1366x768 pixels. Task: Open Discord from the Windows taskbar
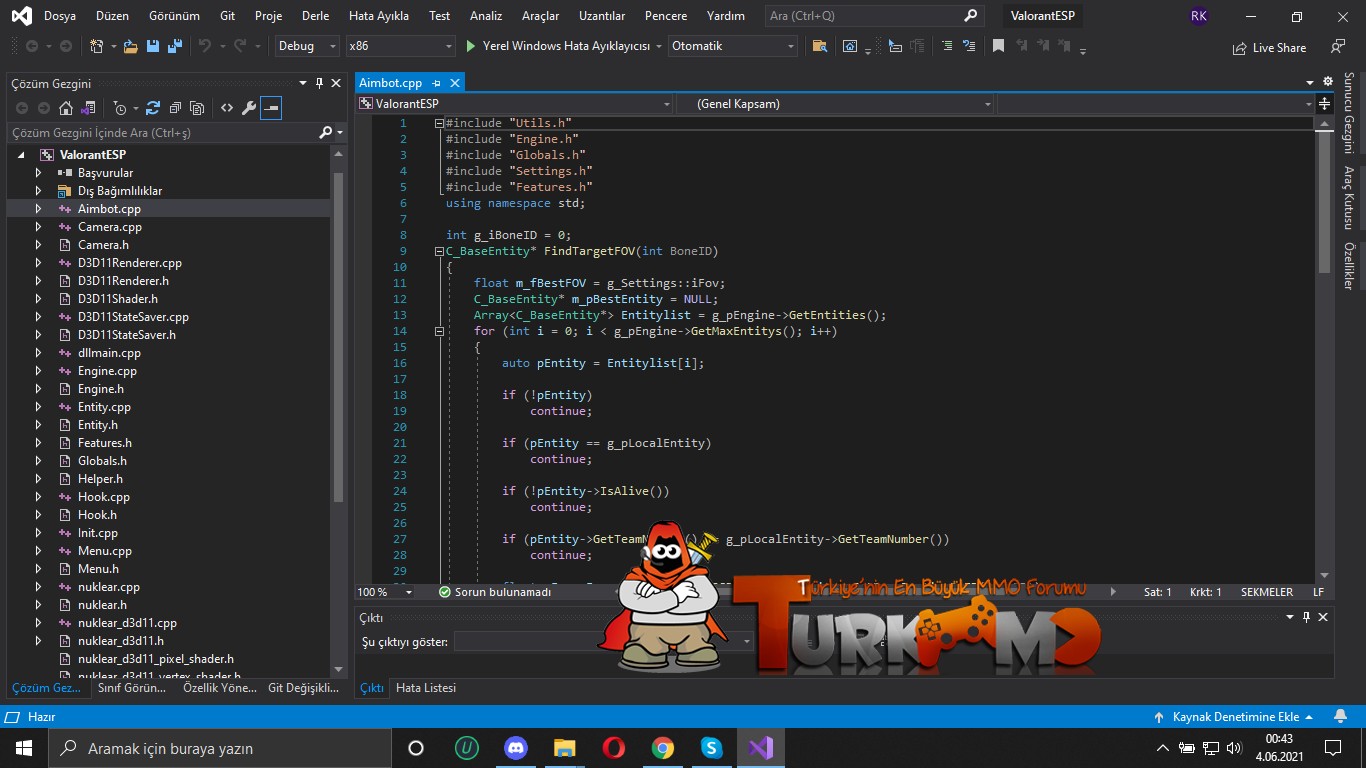coord(516,748)
